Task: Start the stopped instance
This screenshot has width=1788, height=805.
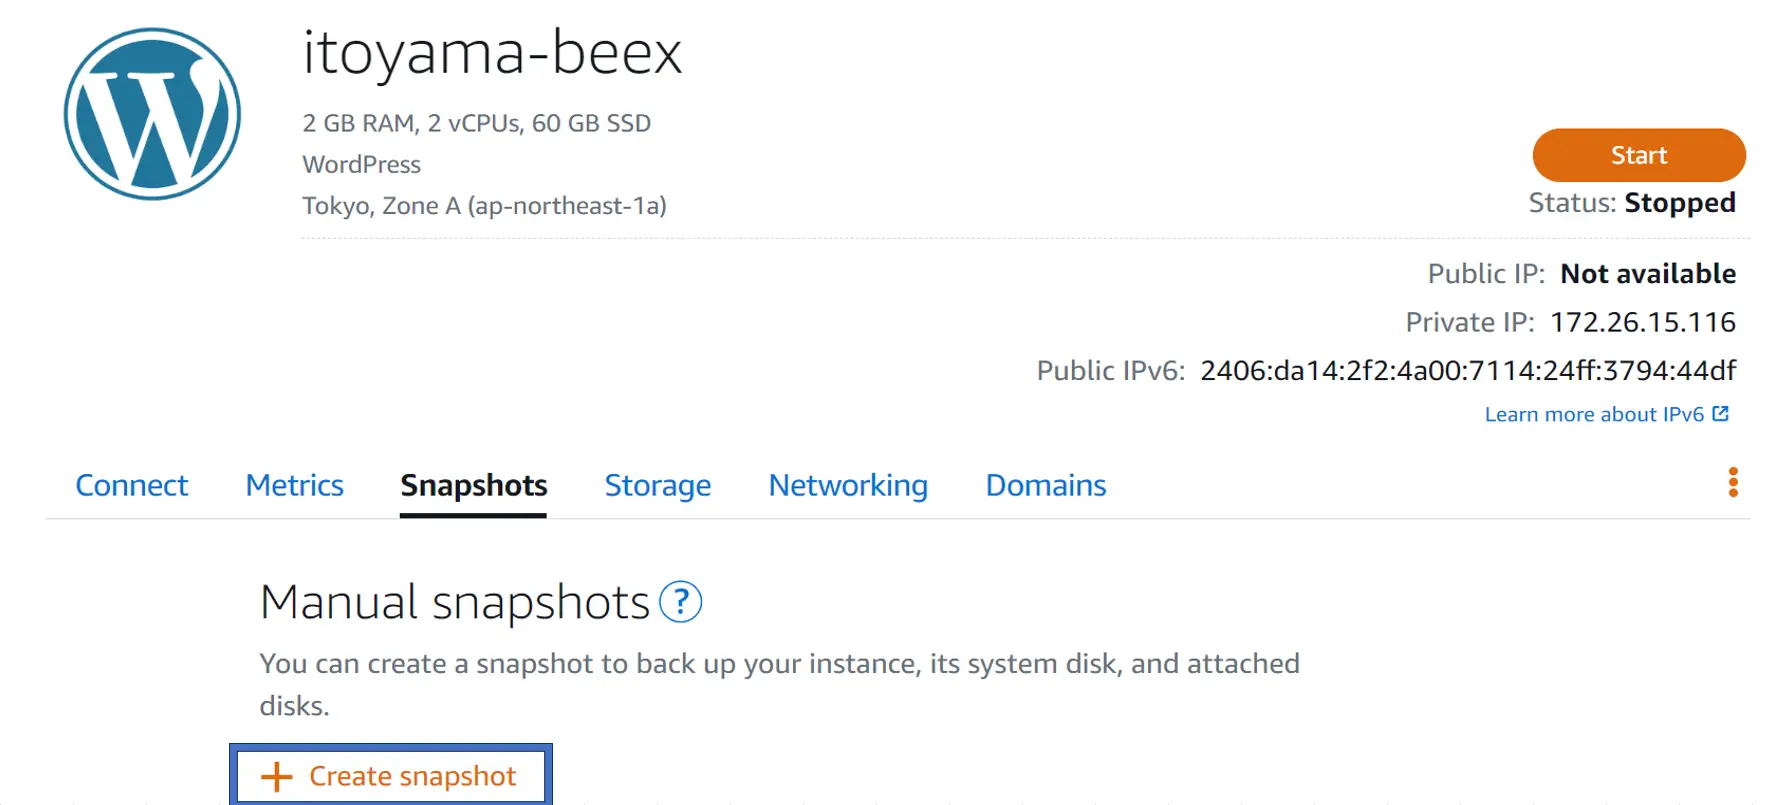Action: (1639, 155)
